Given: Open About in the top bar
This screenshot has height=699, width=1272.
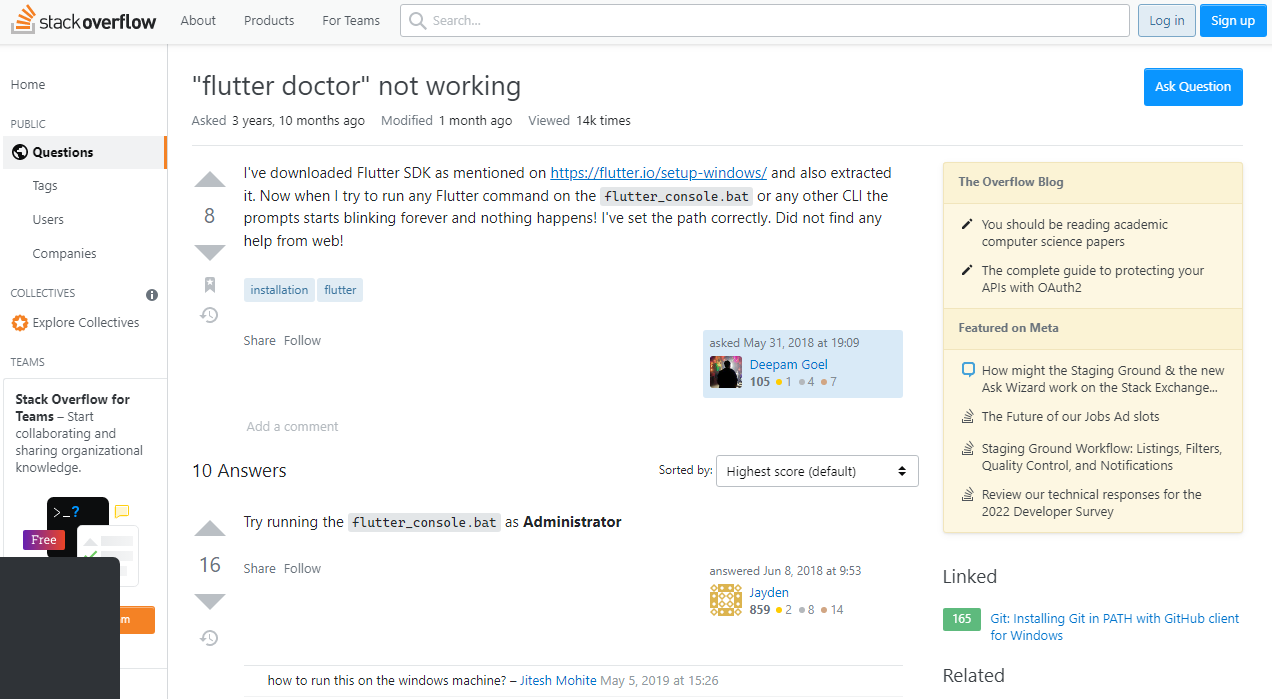Looking at the screenshot, I should tap(198, 20).
